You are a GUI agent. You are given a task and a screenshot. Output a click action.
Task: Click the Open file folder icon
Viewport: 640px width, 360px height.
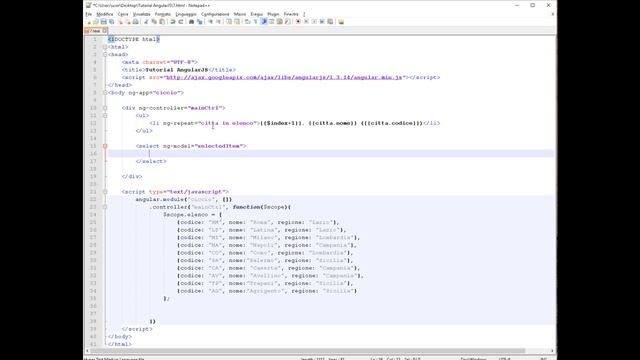coord(96,22)
